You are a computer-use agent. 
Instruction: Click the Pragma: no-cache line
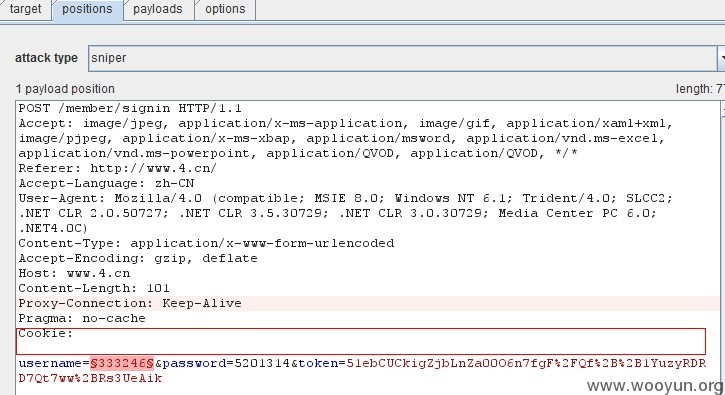(x=82, y=318)
